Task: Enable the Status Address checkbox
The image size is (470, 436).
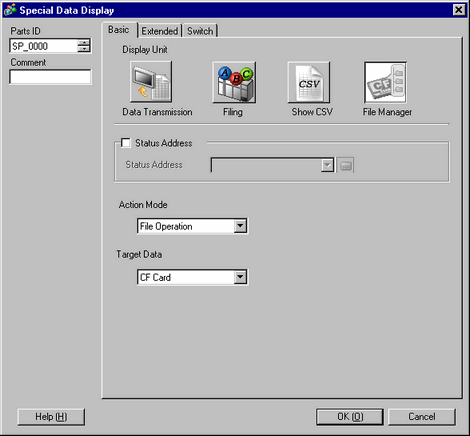Action: coord(126,143)
